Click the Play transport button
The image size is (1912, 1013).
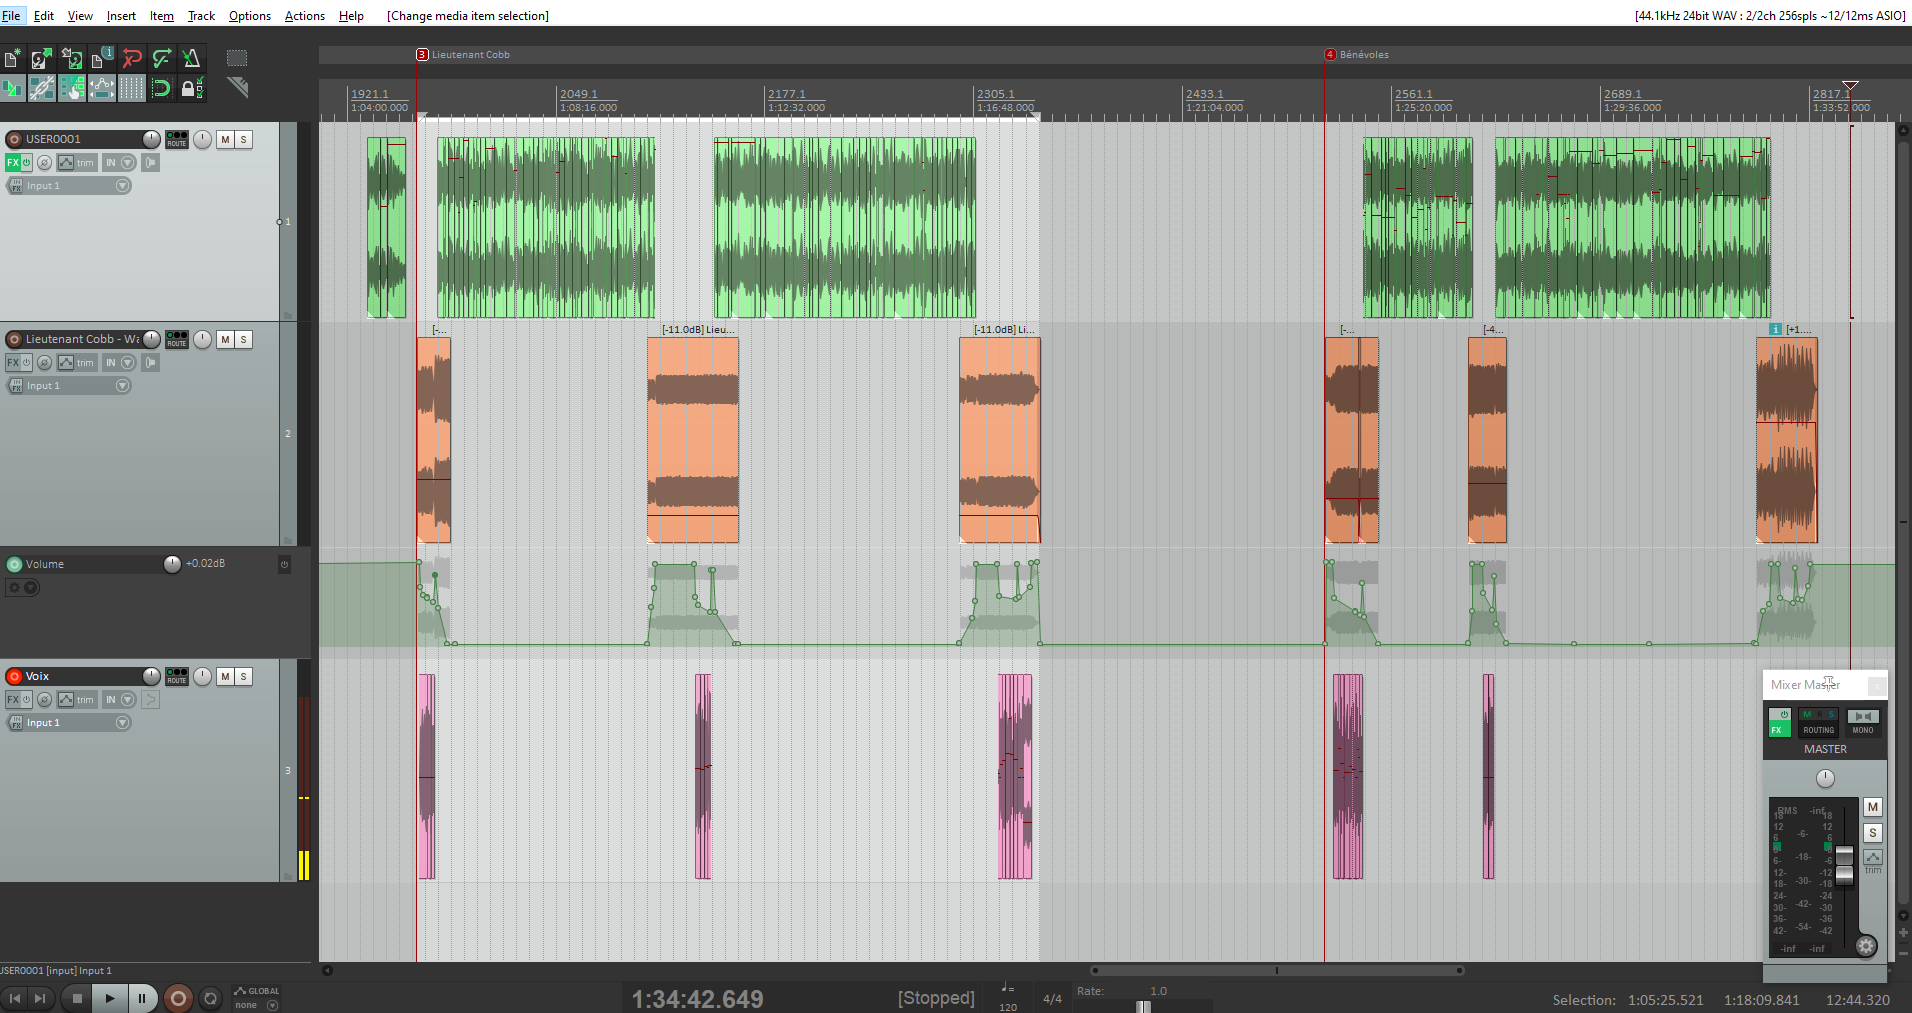tap(110, 998)
